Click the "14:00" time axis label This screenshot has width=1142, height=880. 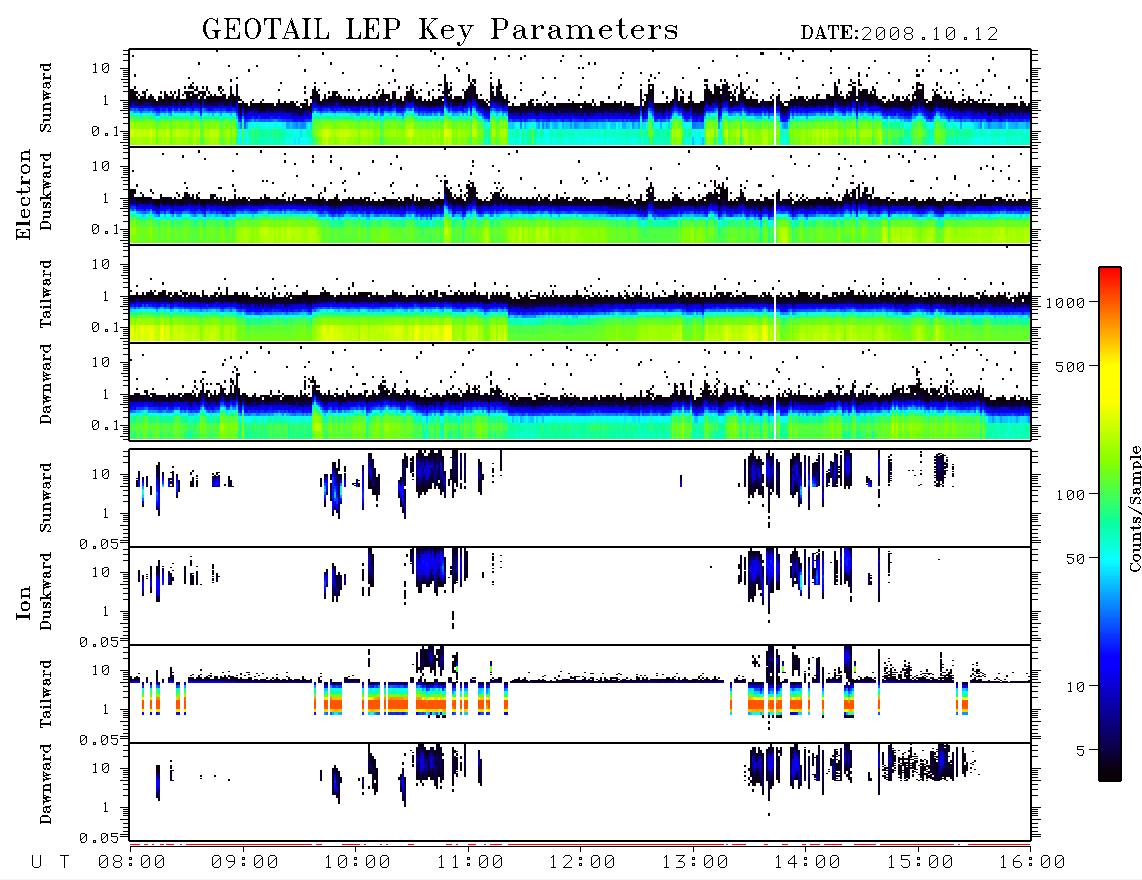point(807,862)
